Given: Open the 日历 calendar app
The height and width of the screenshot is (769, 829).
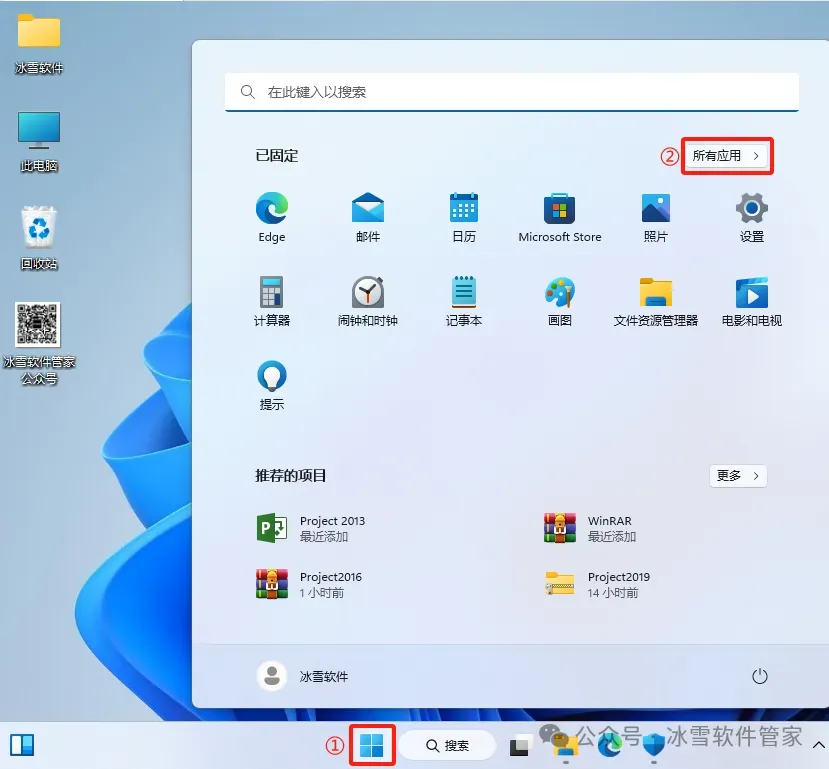Looking at the screenshot, I should [464, 217].
